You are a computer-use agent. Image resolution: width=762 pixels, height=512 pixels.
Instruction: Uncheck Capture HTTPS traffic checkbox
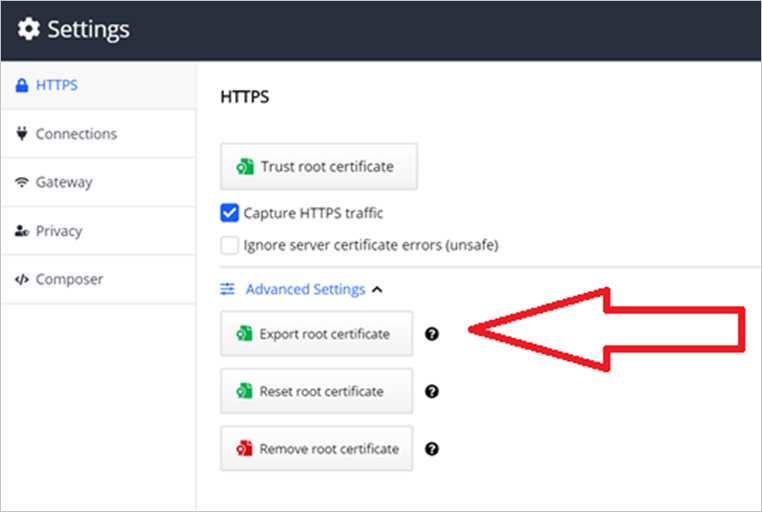click(x=229, y=213)
